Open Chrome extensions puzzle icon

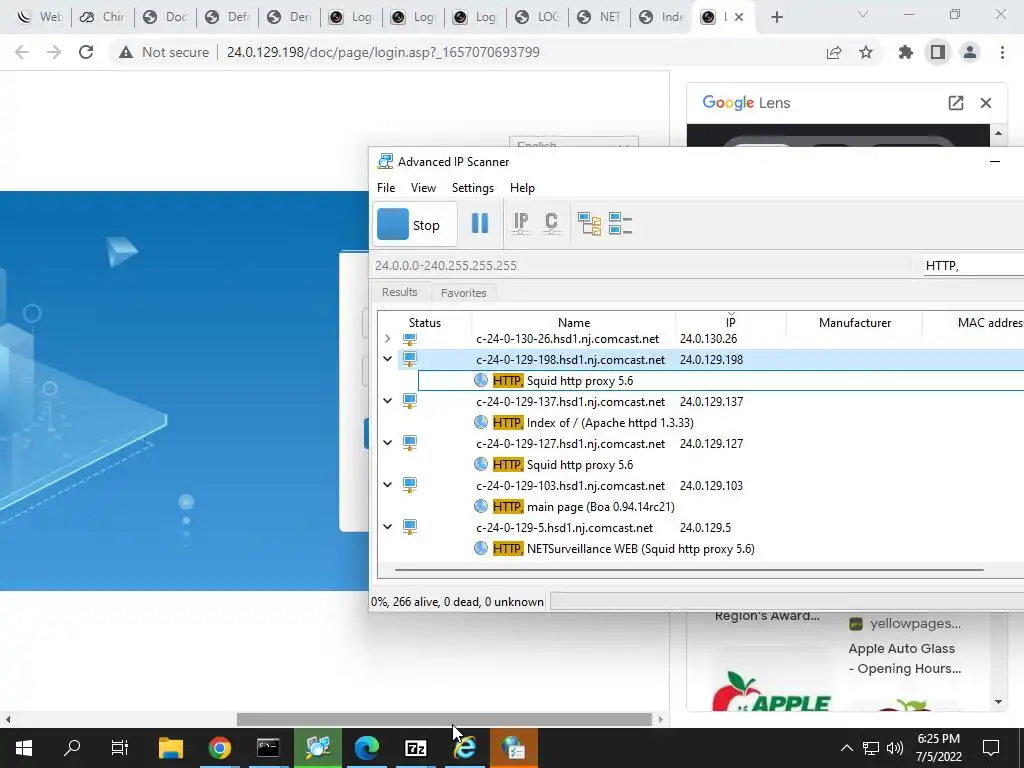click(905, 52)
